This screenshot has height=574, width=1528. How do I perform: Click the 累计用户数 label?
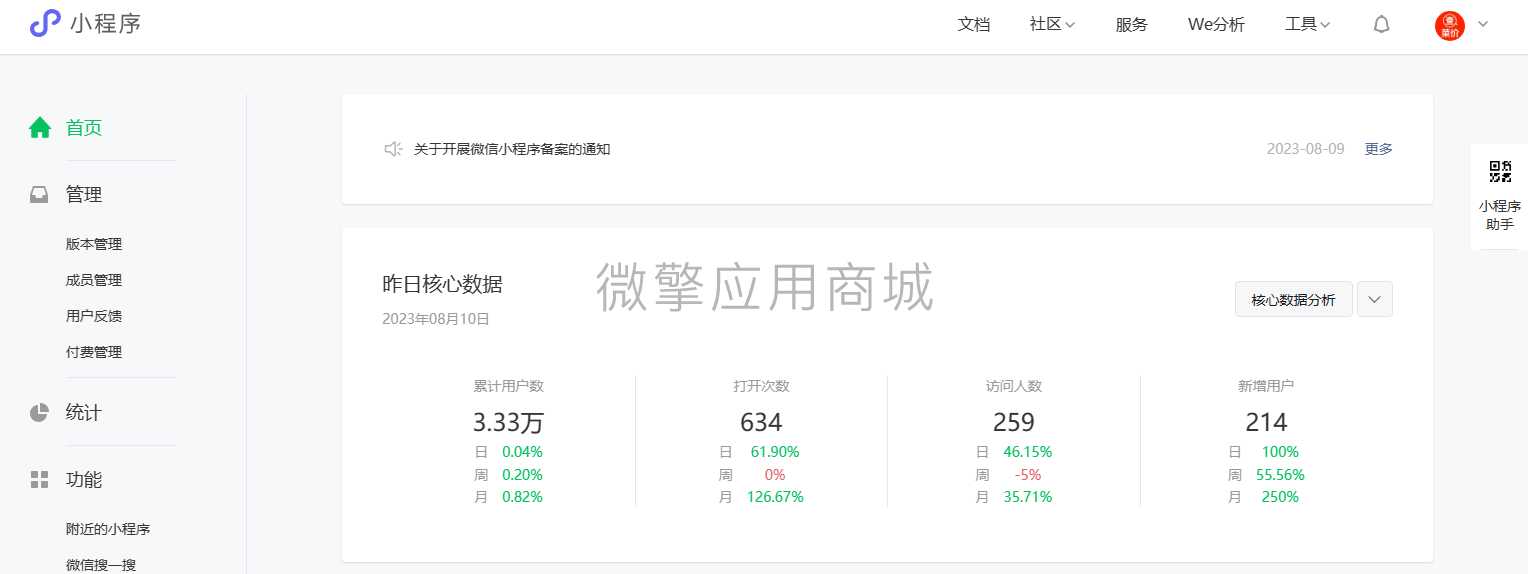(509, 386)
